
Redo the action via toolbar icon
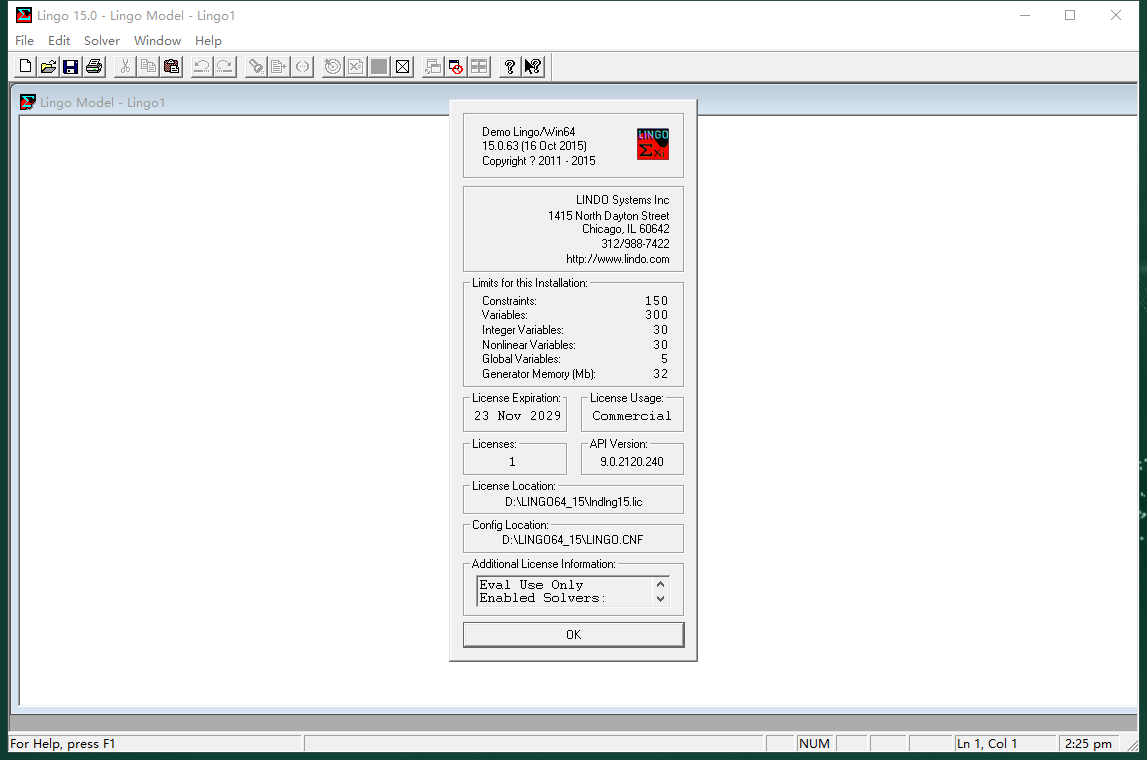[x=225, y=67]
